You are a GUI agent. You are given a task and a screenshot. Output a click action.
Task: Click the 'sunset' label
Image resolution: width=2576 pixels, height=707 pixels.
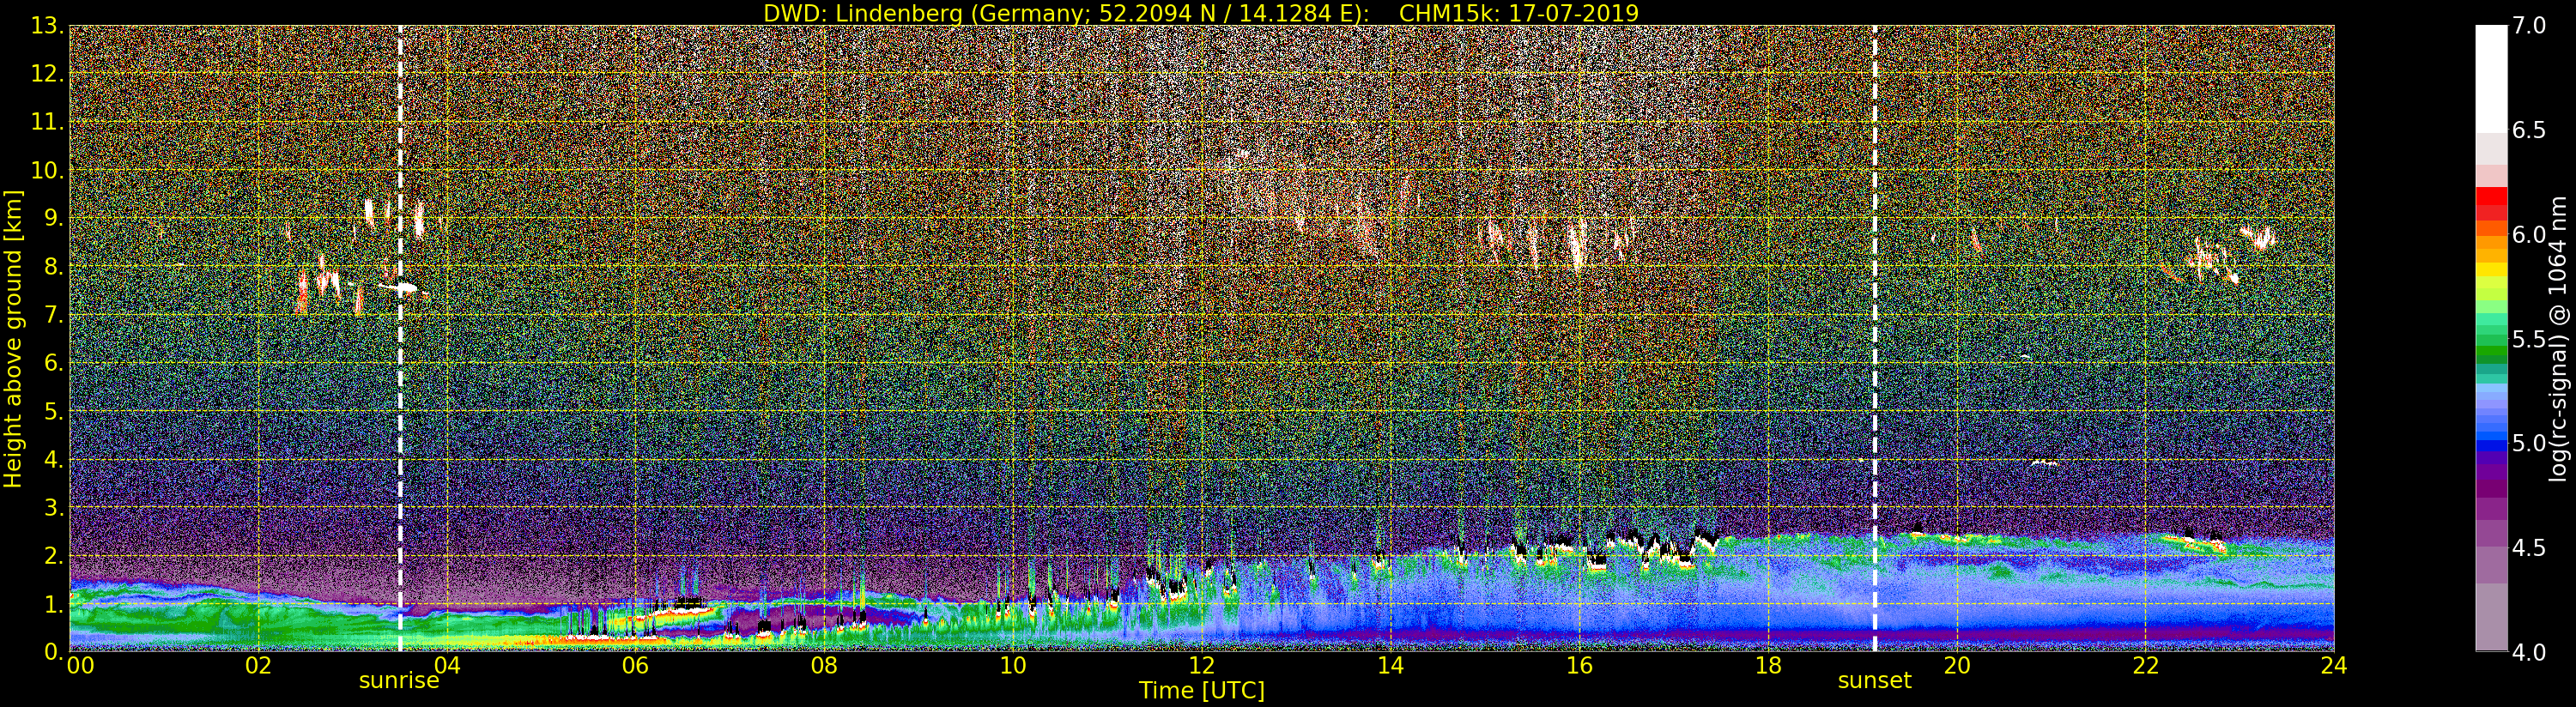(1874, 681)
